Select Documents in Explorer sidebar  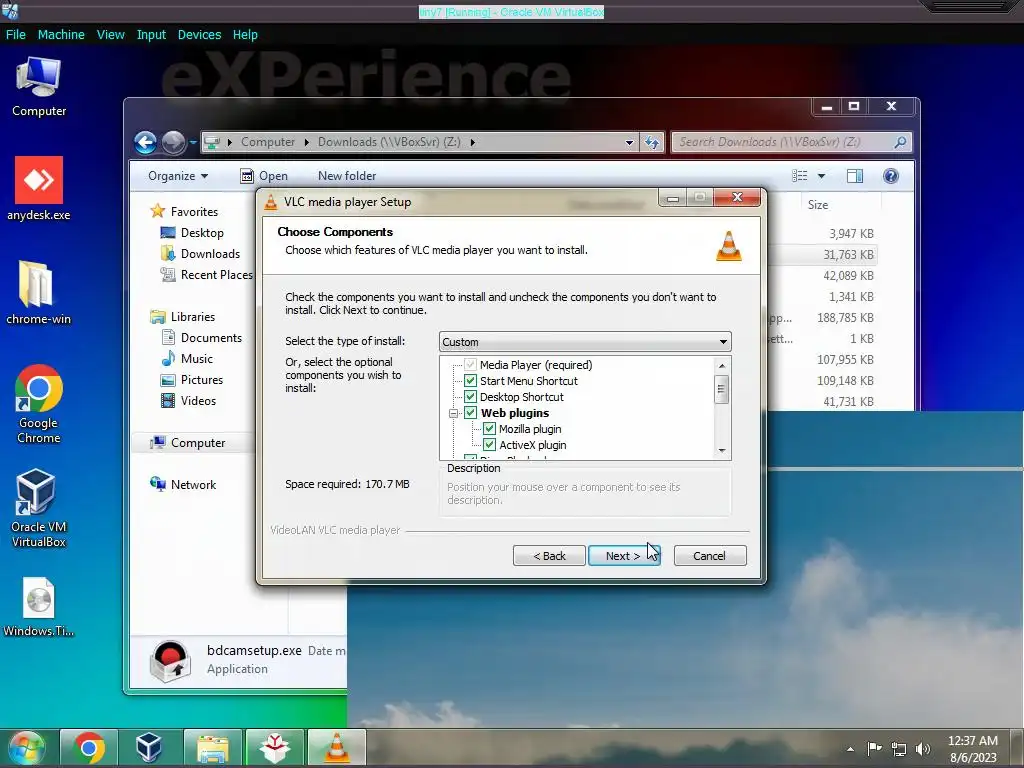click(x=202, y=338)
